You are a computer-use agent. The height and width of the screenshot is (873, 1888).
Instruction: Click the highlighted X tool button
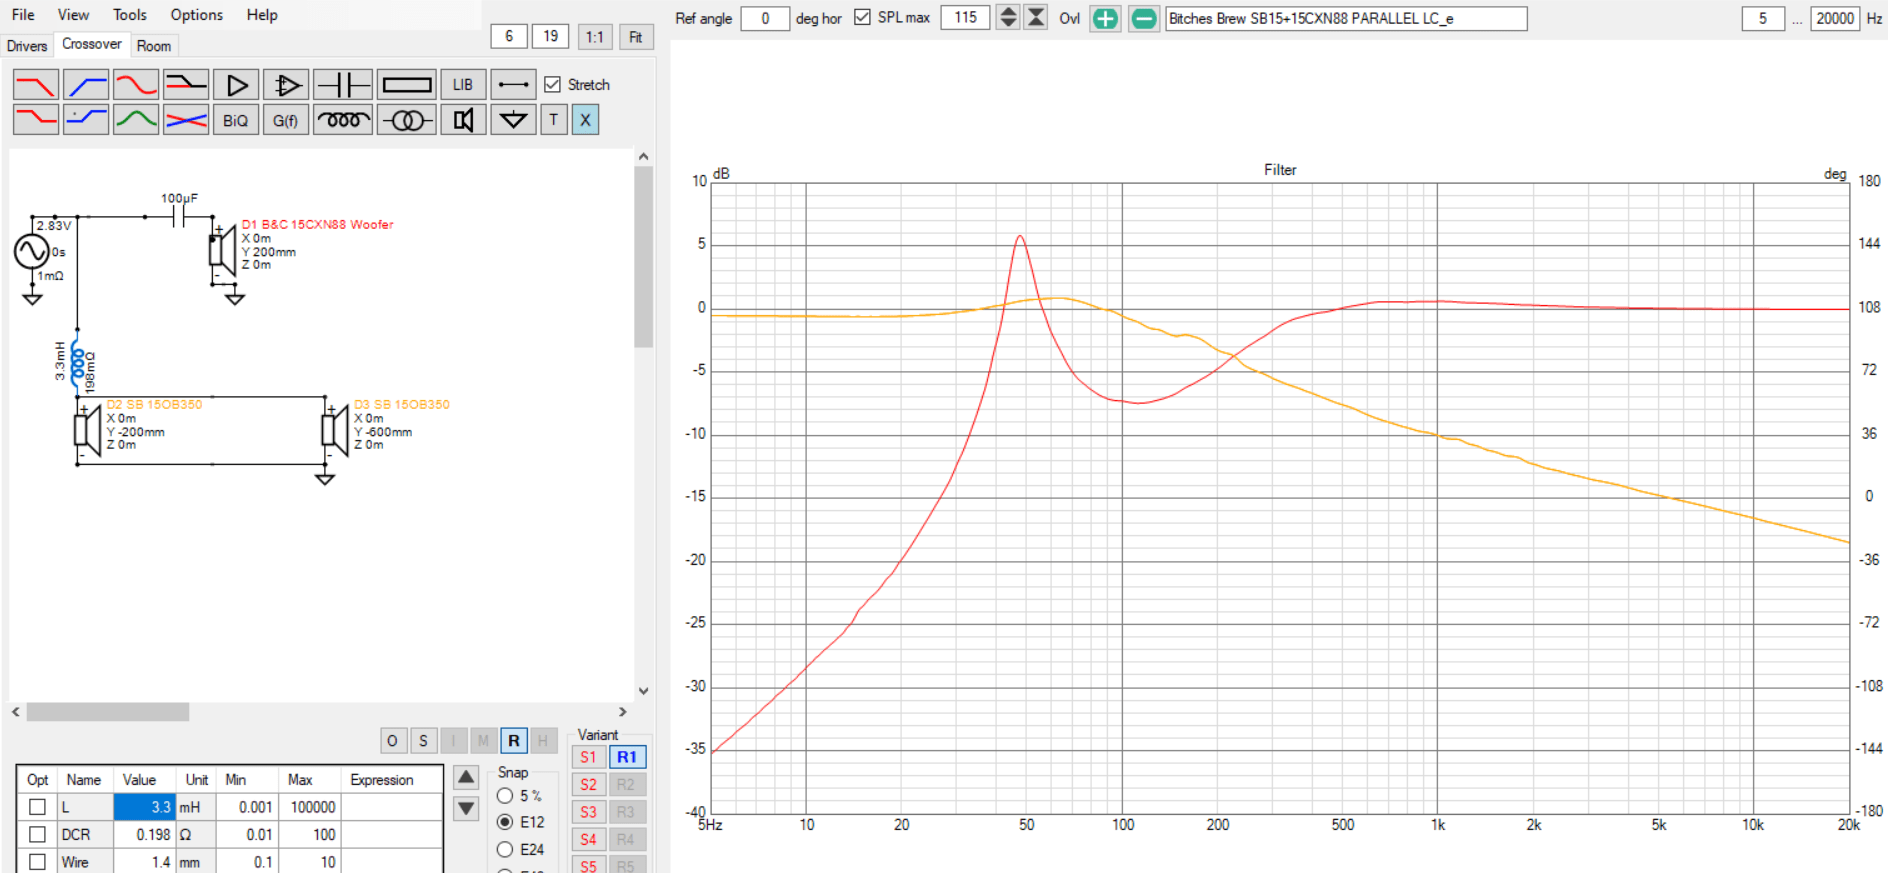coord(586,120)
